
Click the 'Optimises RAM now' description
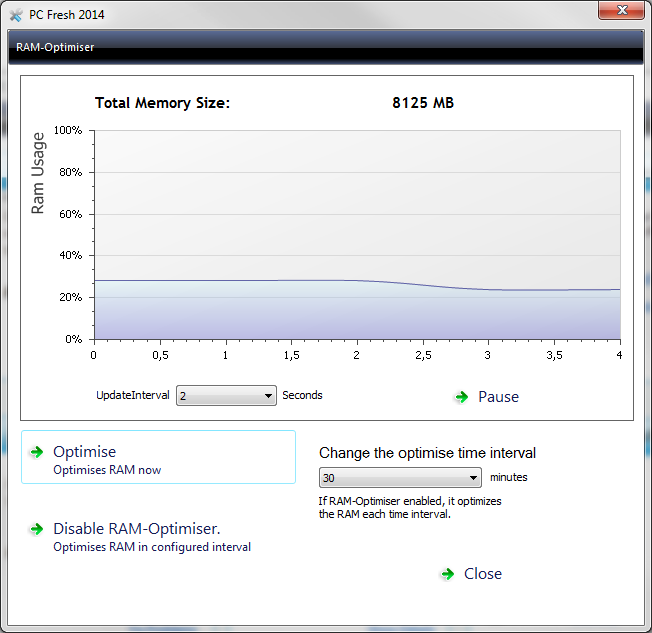pos(107,470)
